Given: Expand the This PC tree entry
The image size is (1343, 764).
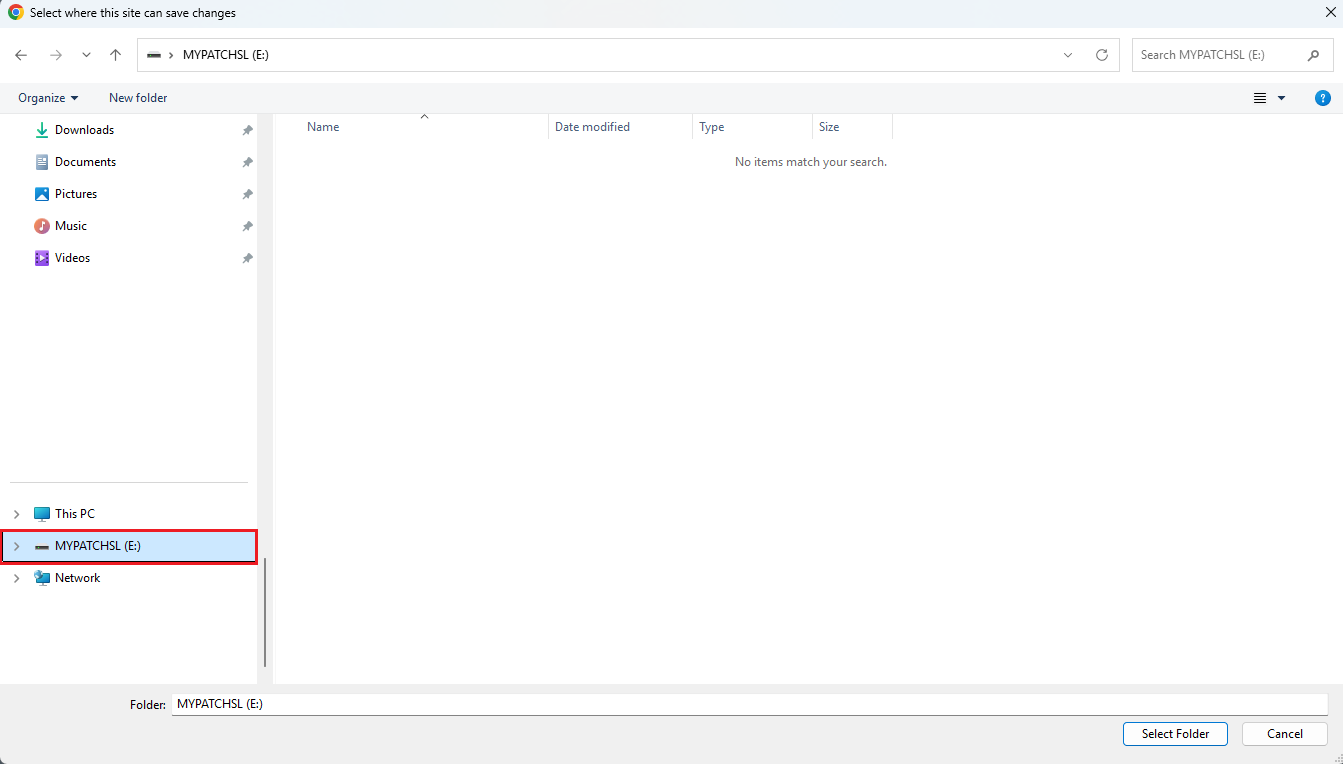Looking at the screenshot, I should [15, 513].
